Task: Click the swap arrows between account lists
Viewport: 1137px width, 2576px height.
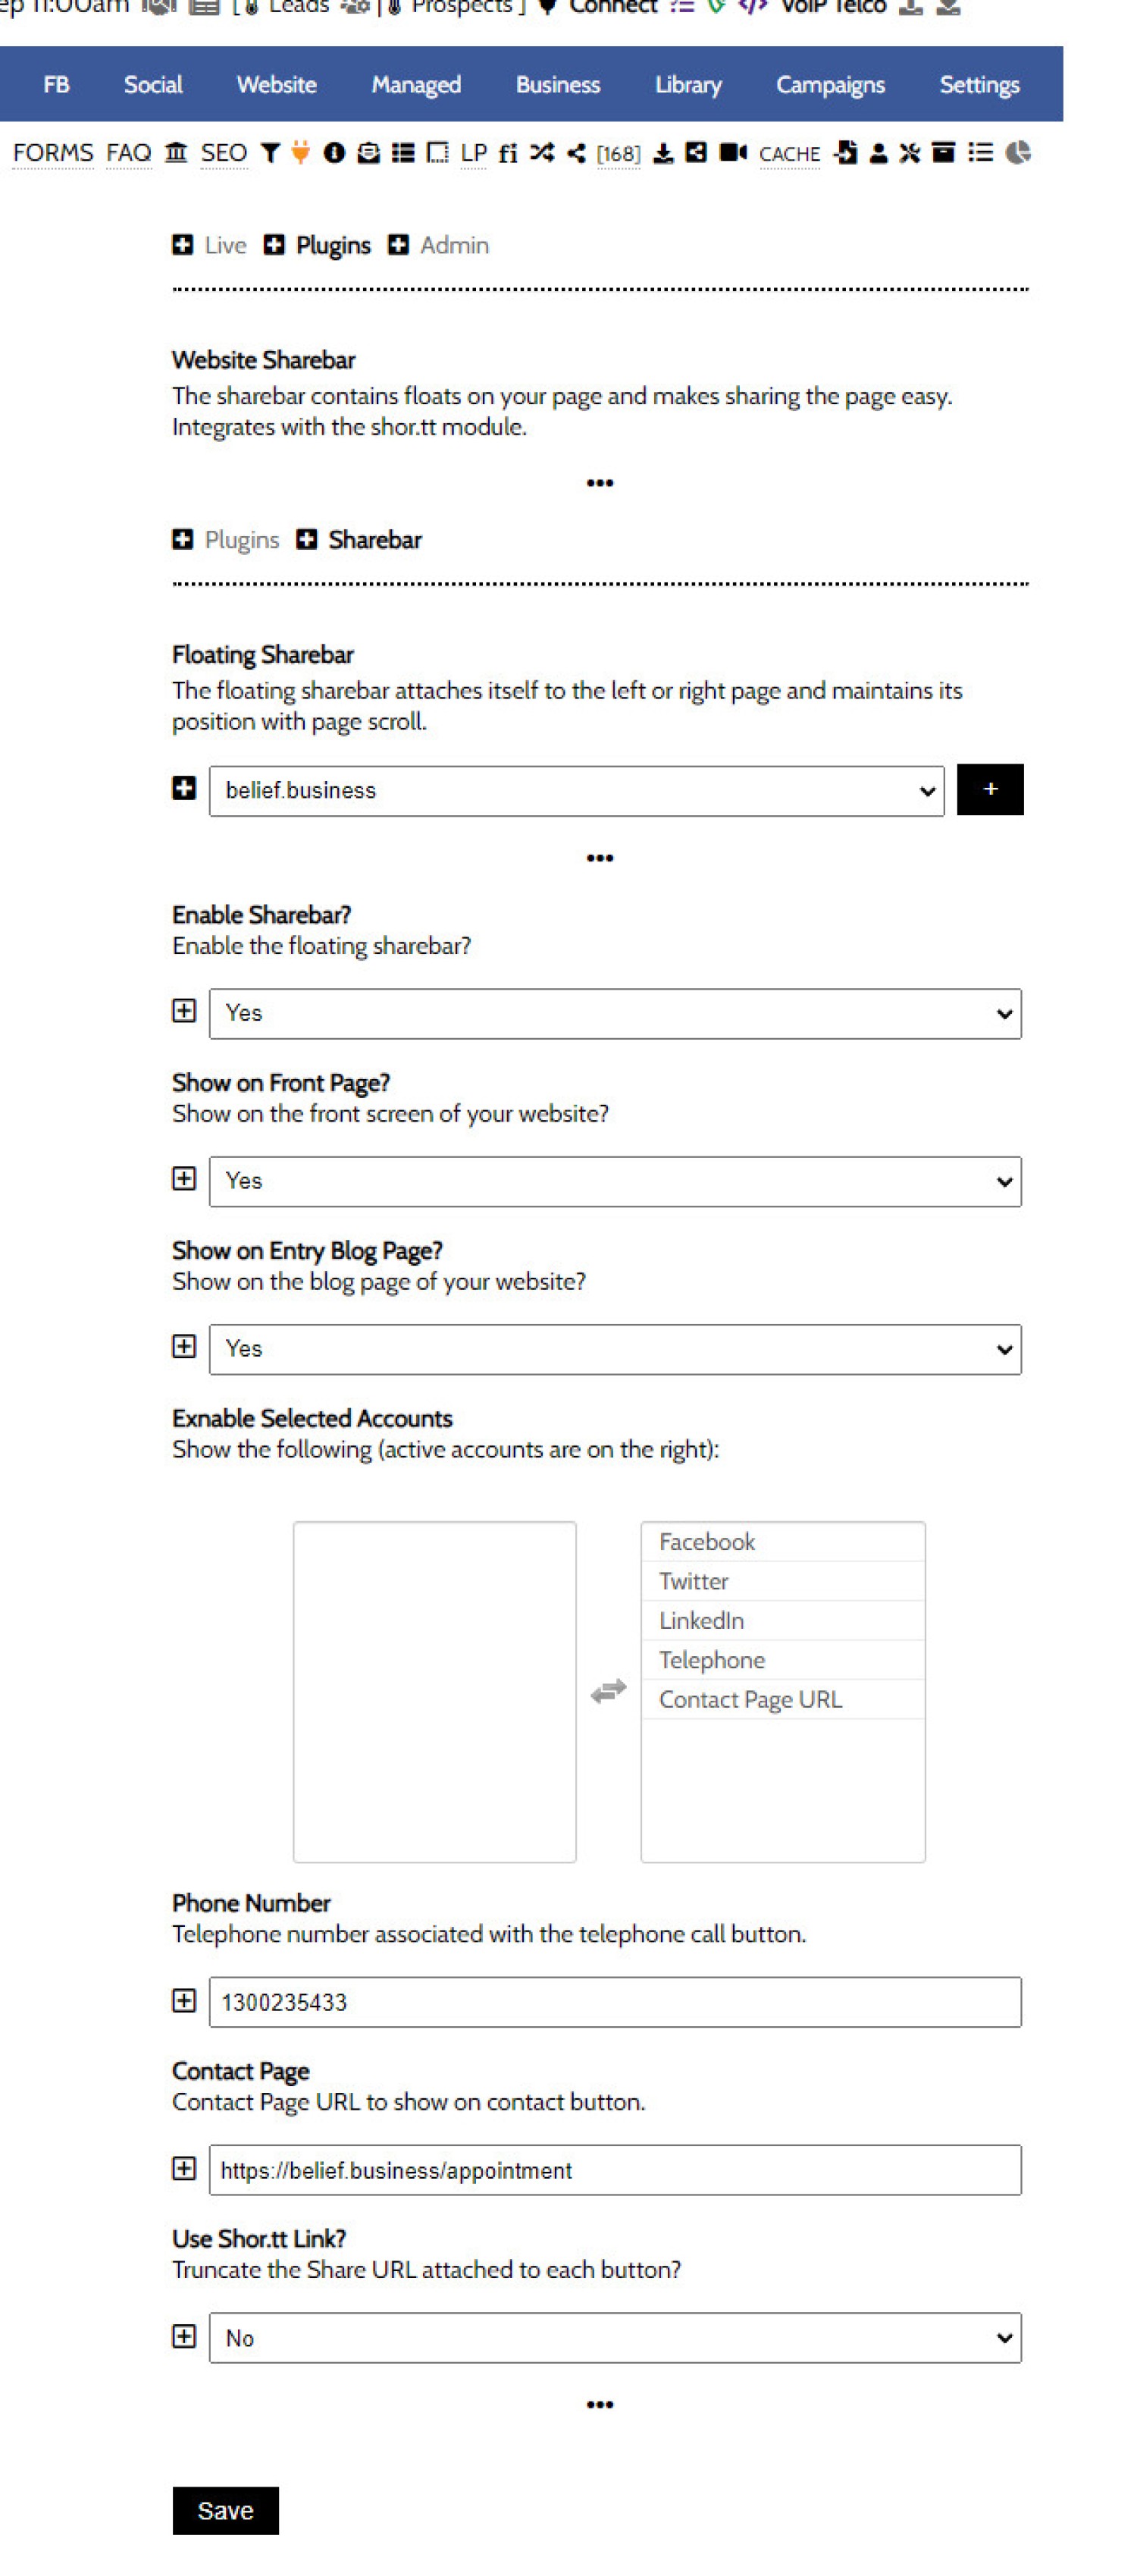Action: [608, 1690]
